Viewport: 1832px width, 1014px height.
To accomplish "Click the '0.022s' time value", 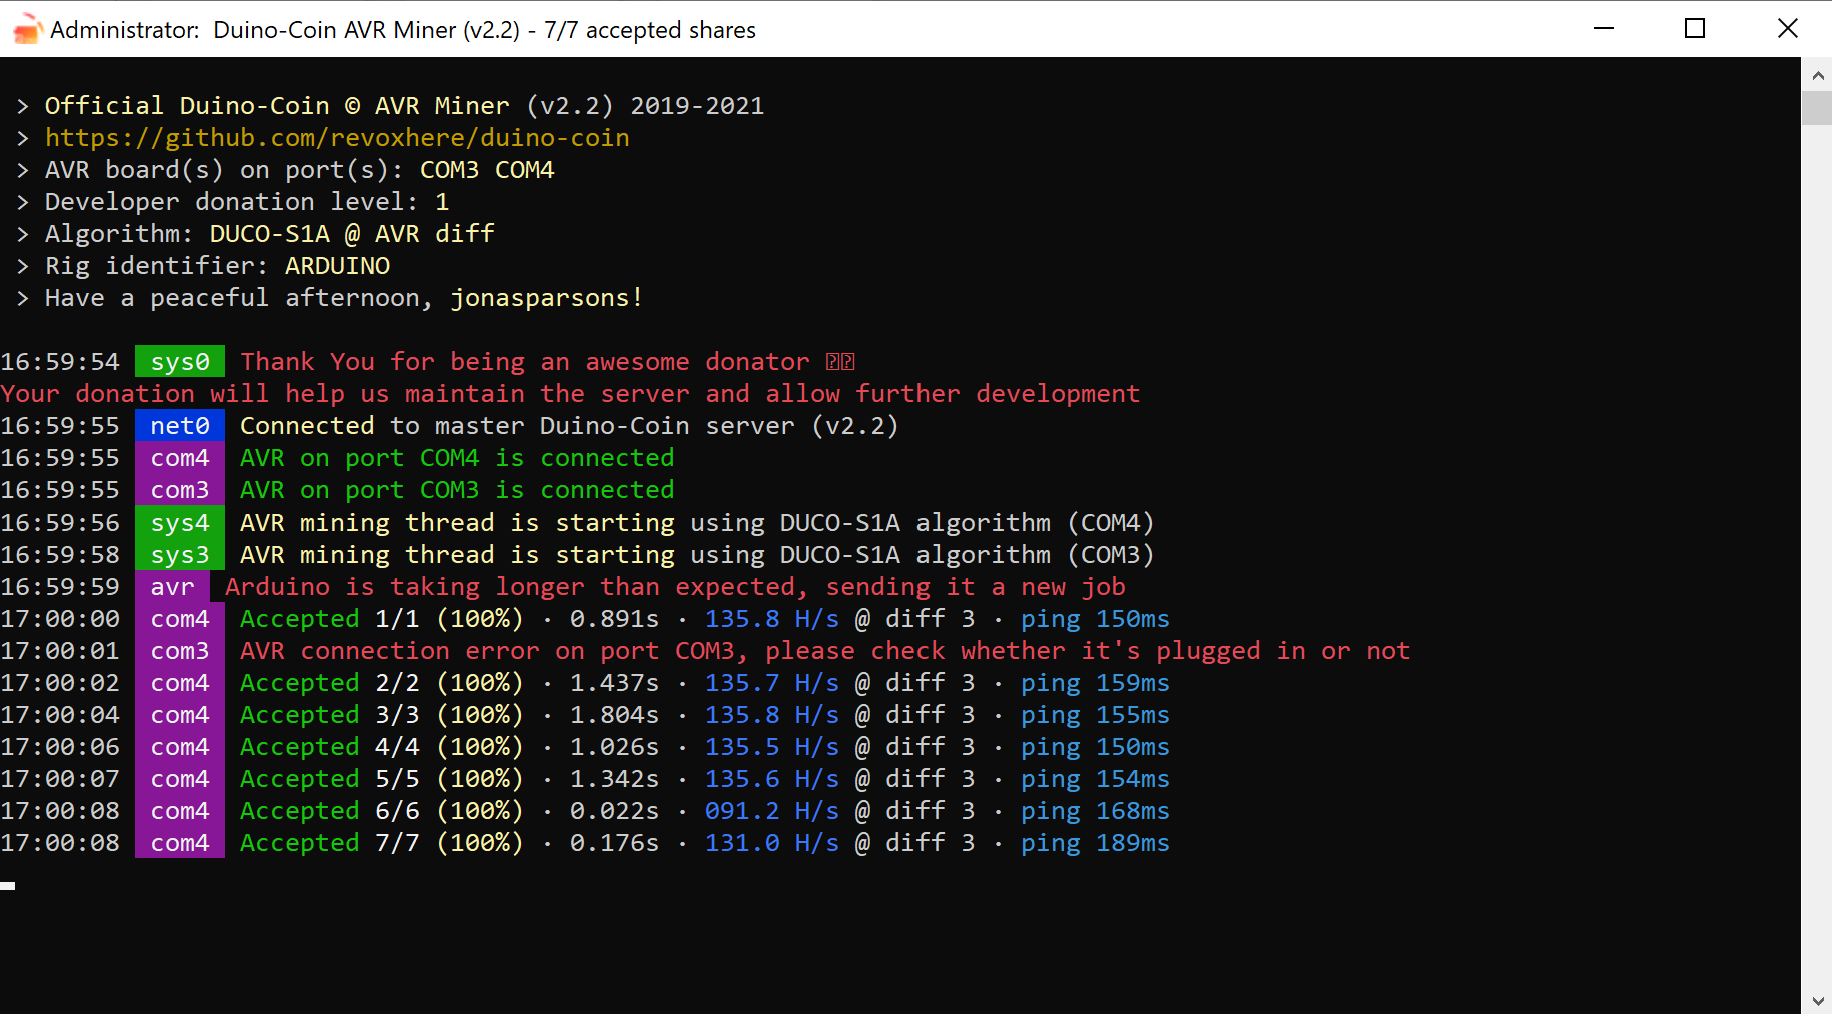I will tap(615, 811).
